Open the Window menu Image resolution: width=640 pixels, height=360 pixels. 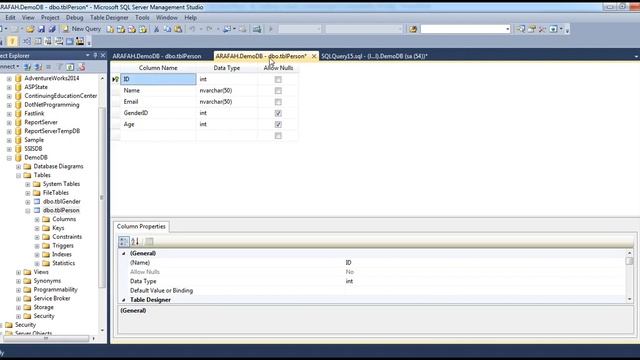click(167, 18)
